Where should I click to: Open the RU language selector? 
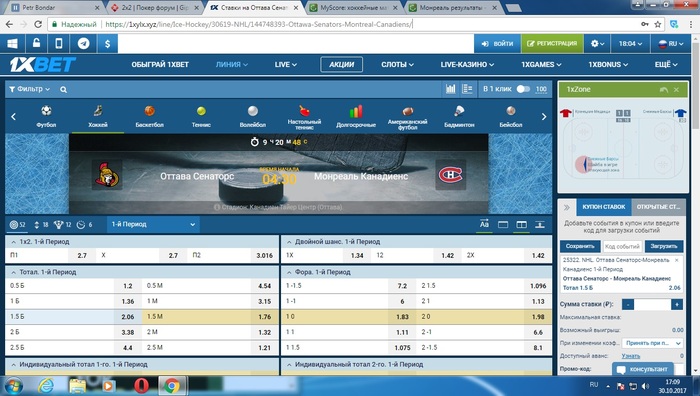click(671, 44)
